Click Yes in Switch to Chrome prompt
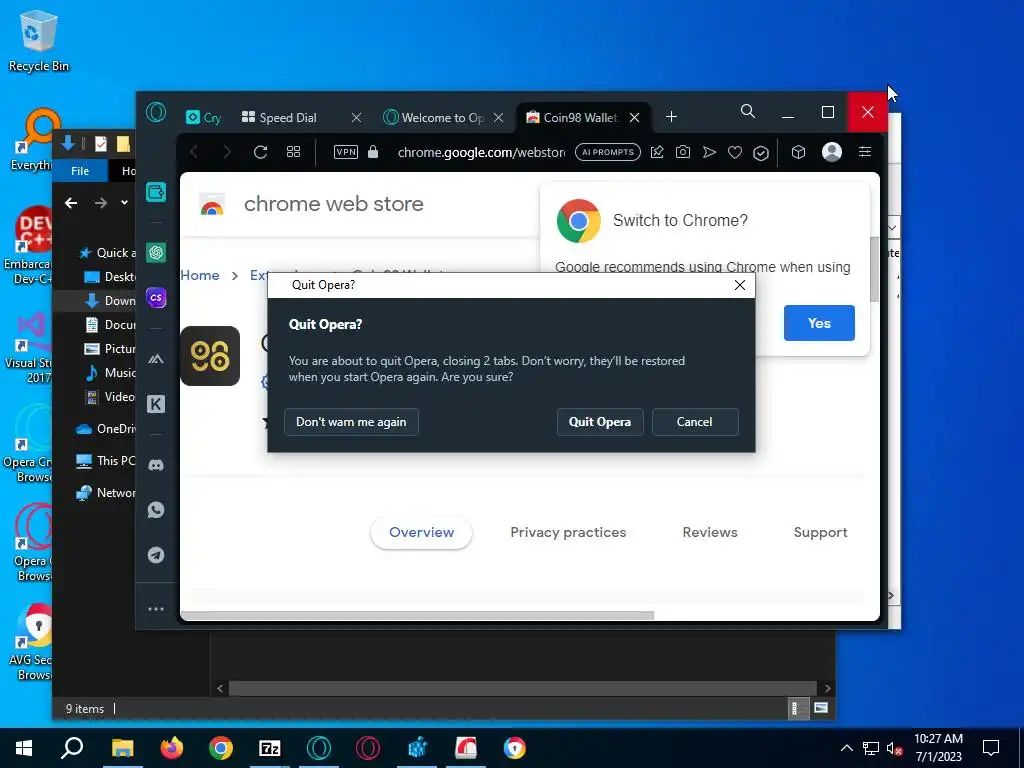Viewport: 1024px width, 768px height. (x=819, y=323)
